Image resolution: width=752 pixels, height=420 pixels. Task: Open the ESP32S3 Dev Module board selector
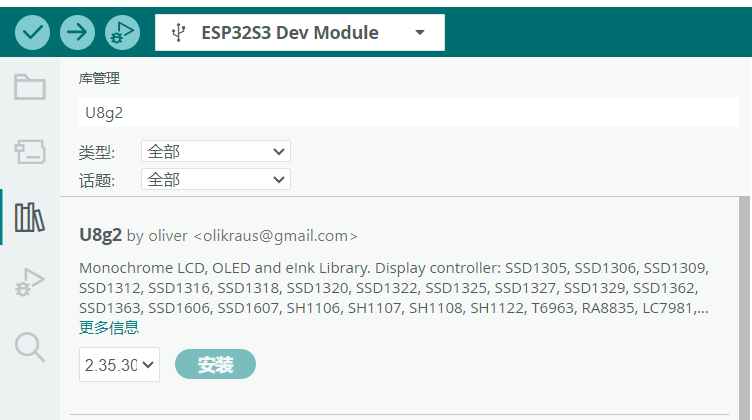[300, 33]
